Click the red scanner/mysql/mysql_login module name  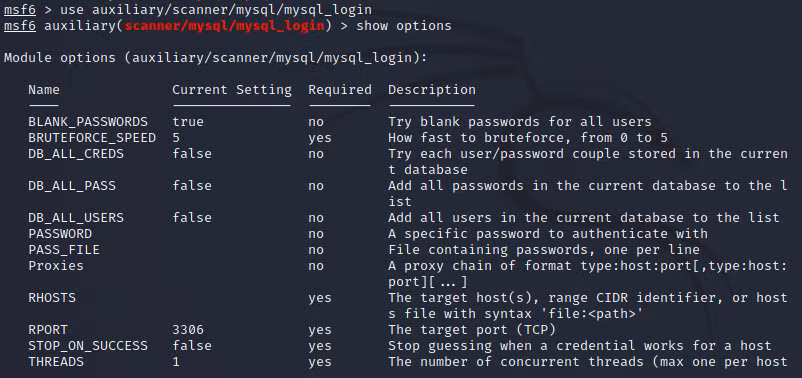(x=225, y=26)
